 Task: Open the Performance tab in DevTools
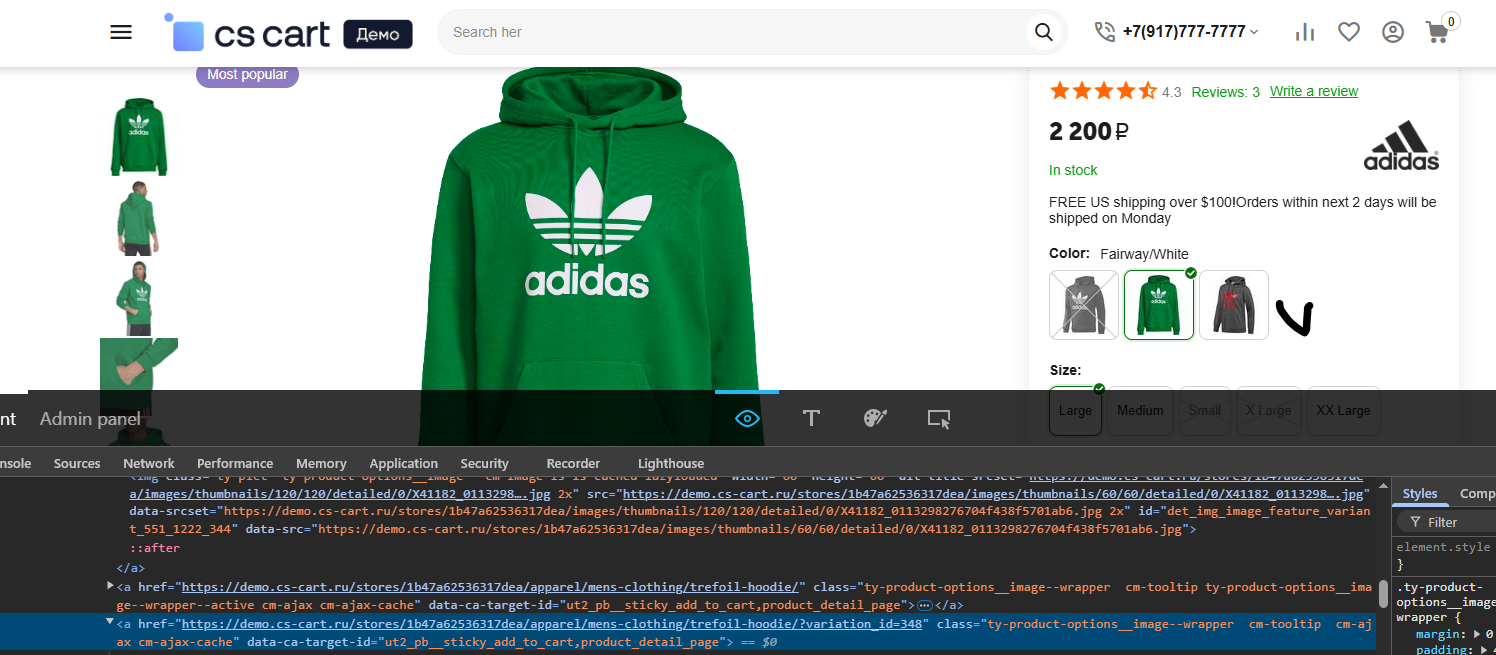click(235, 463)
